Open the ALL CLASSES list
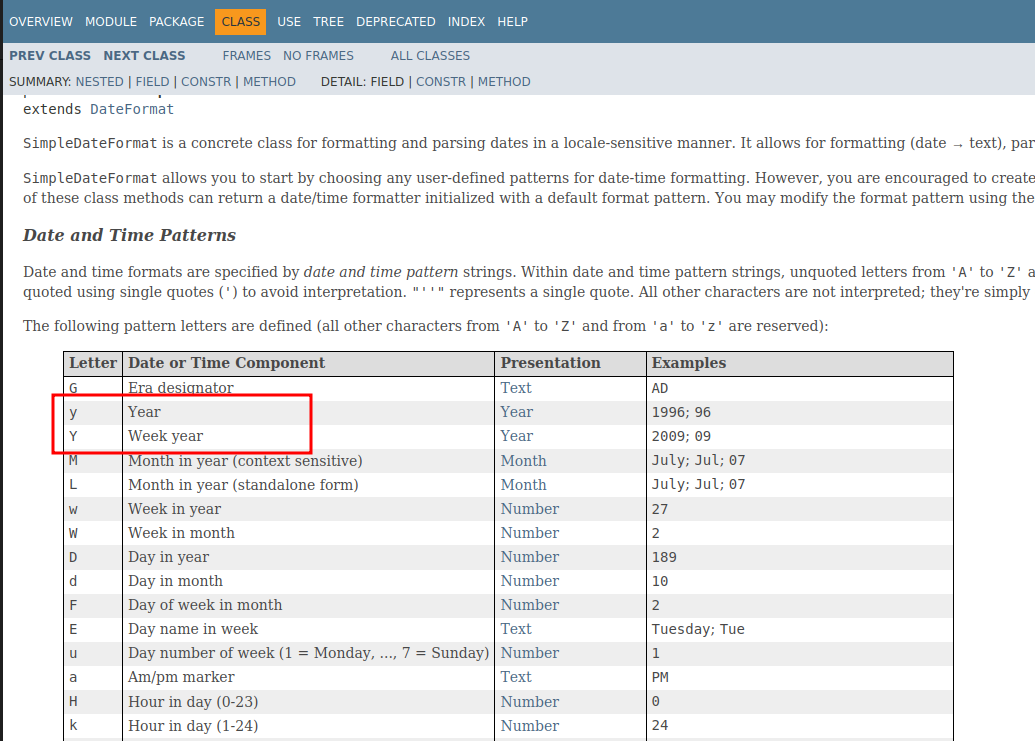Viewport: 1035px width, 741px height. (429, 55)
